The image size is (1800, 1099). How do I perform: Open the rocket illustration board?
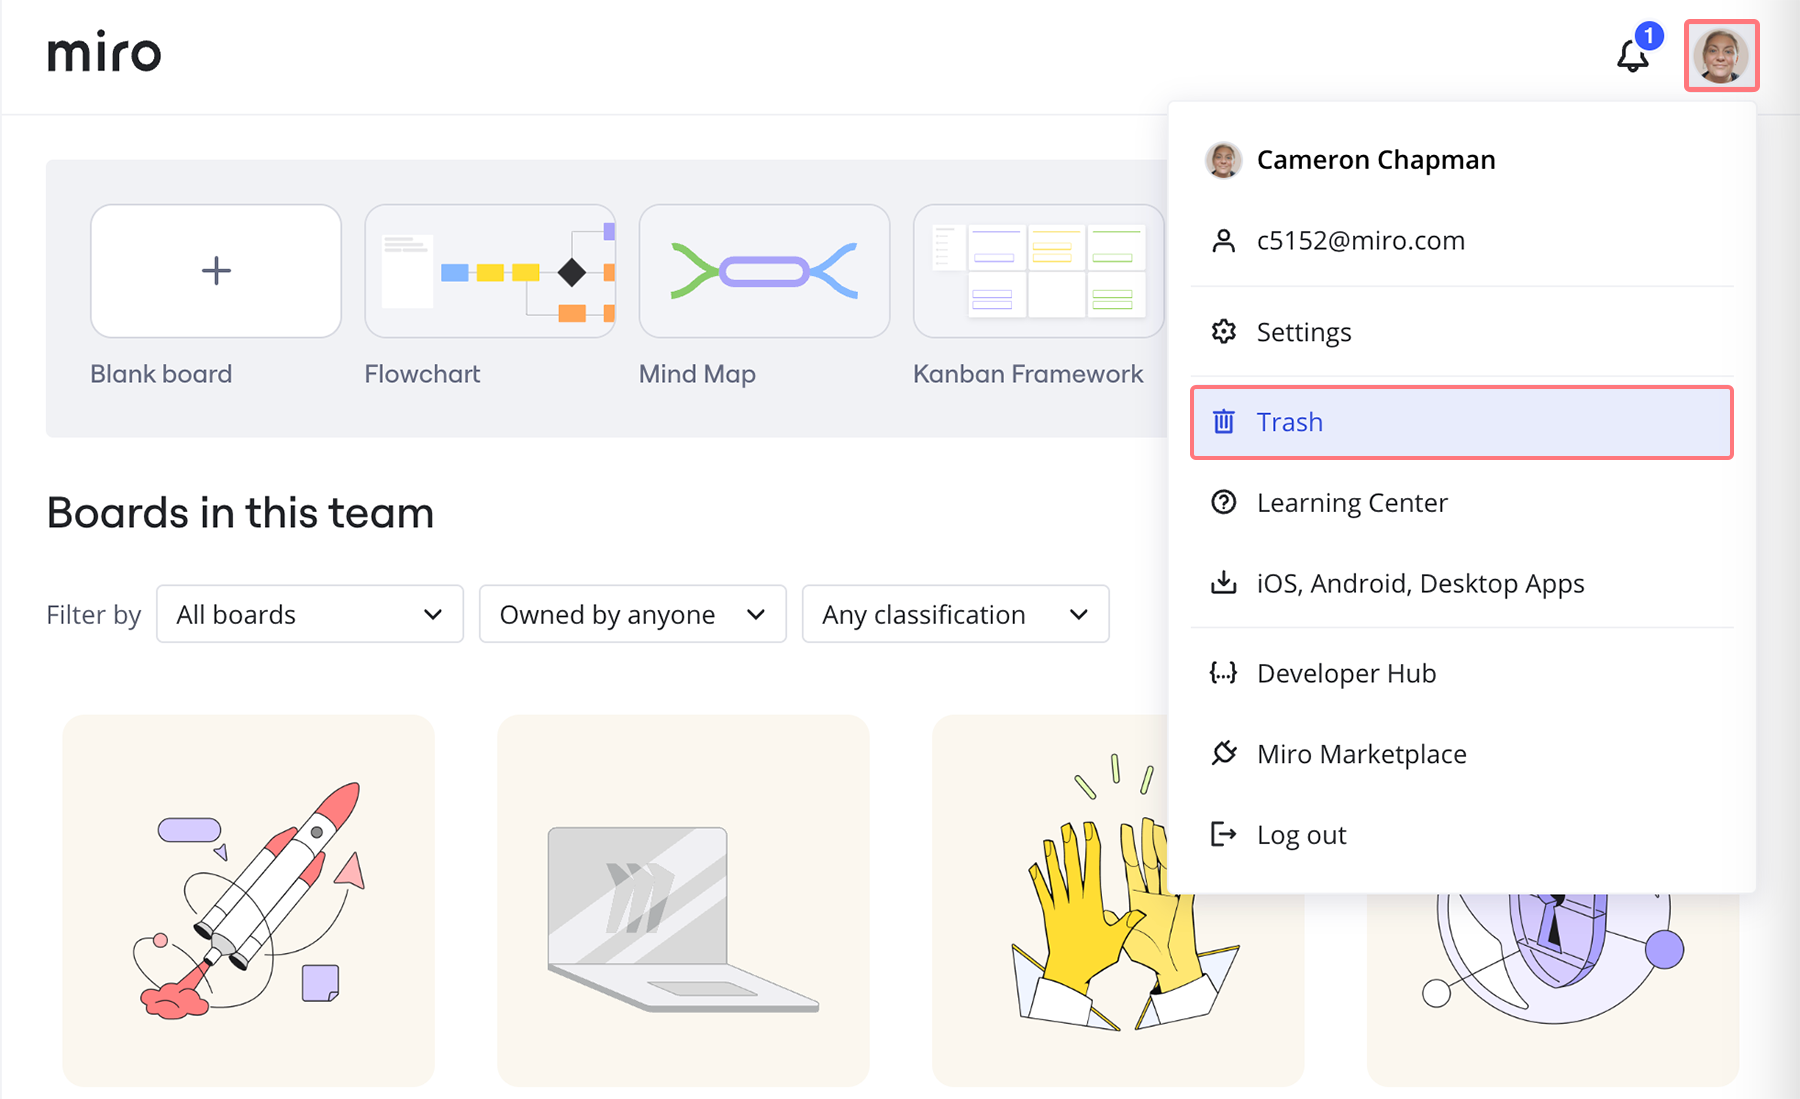(248, 900)
